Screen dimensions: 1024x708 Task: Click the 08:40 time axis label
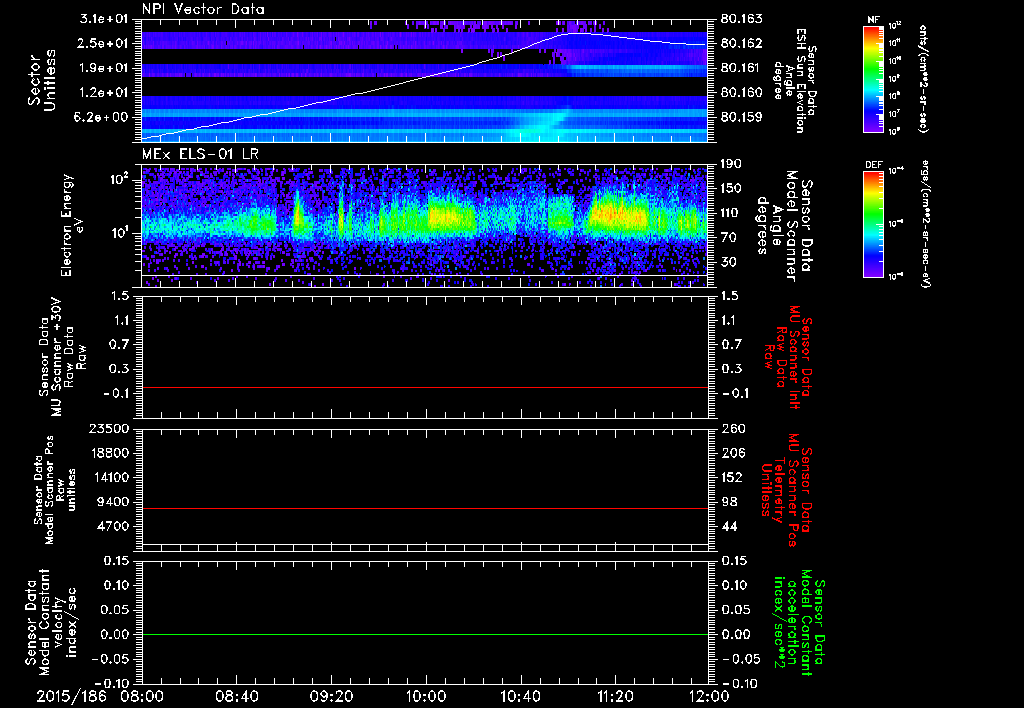[x=236, y=695]
